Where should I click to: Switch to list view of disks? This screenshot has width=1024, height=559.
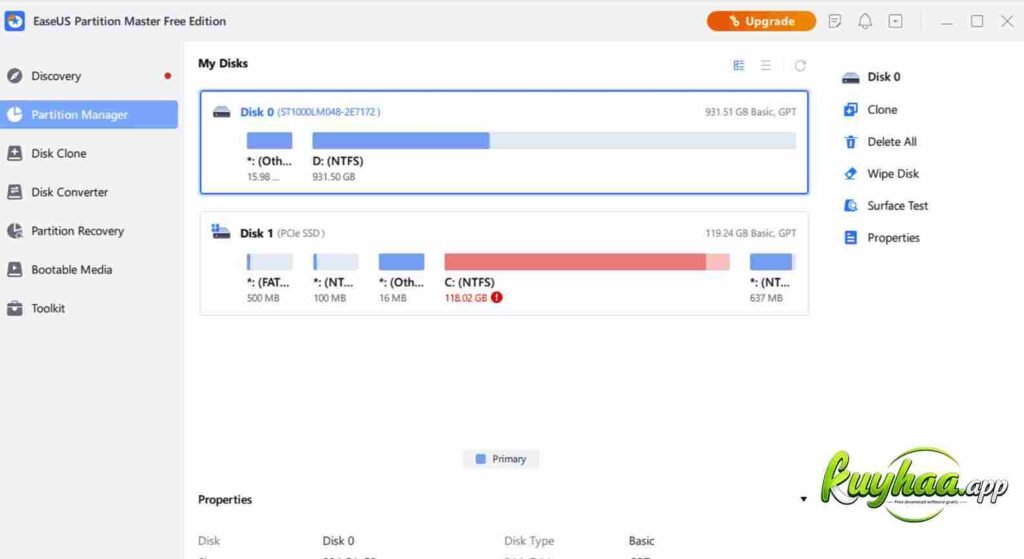pyautogui.click(x=765, y=65)
